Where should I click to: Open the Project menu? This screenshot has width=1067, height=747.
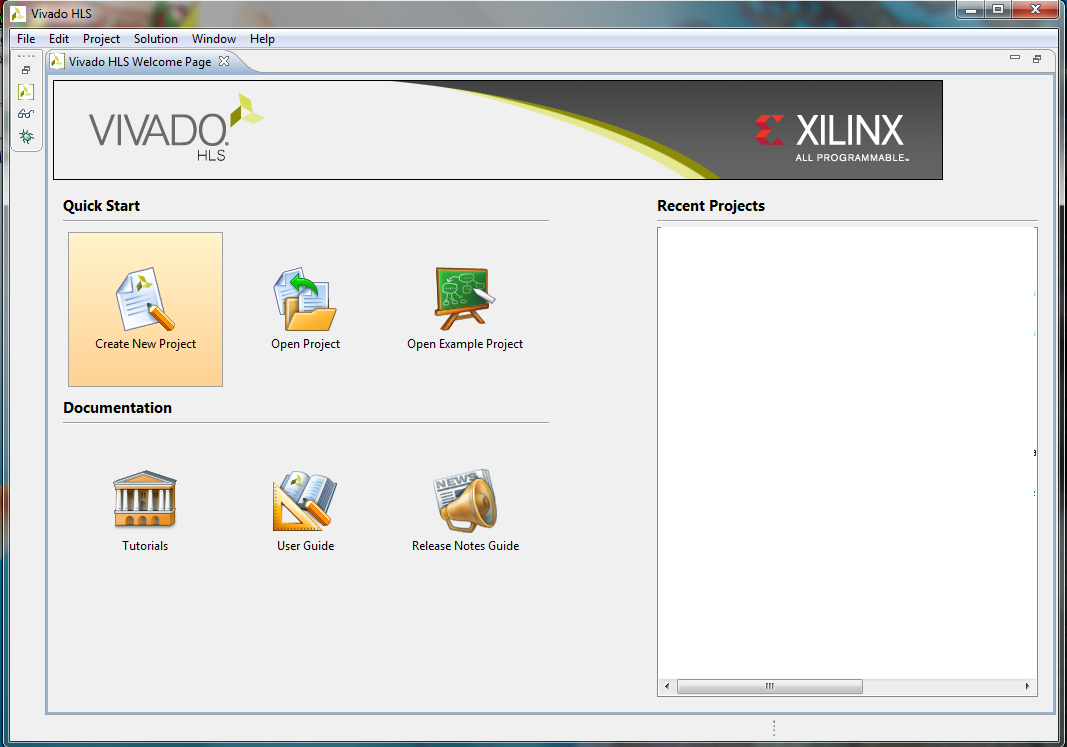click(x=101, y=39)
